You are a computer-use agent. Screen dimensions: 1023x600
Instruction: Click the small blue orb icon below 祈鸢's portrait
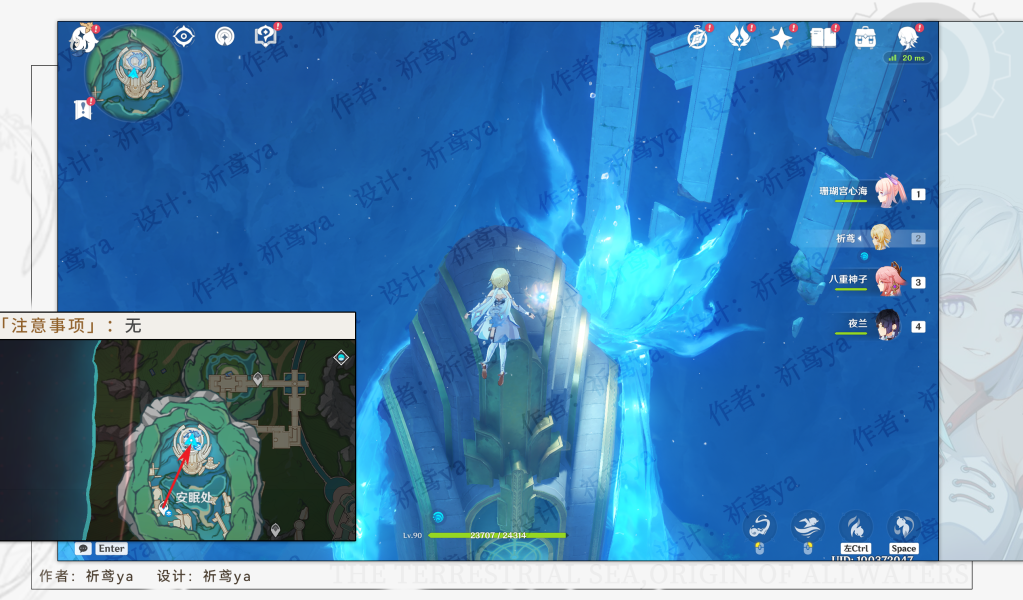(864, 256)
